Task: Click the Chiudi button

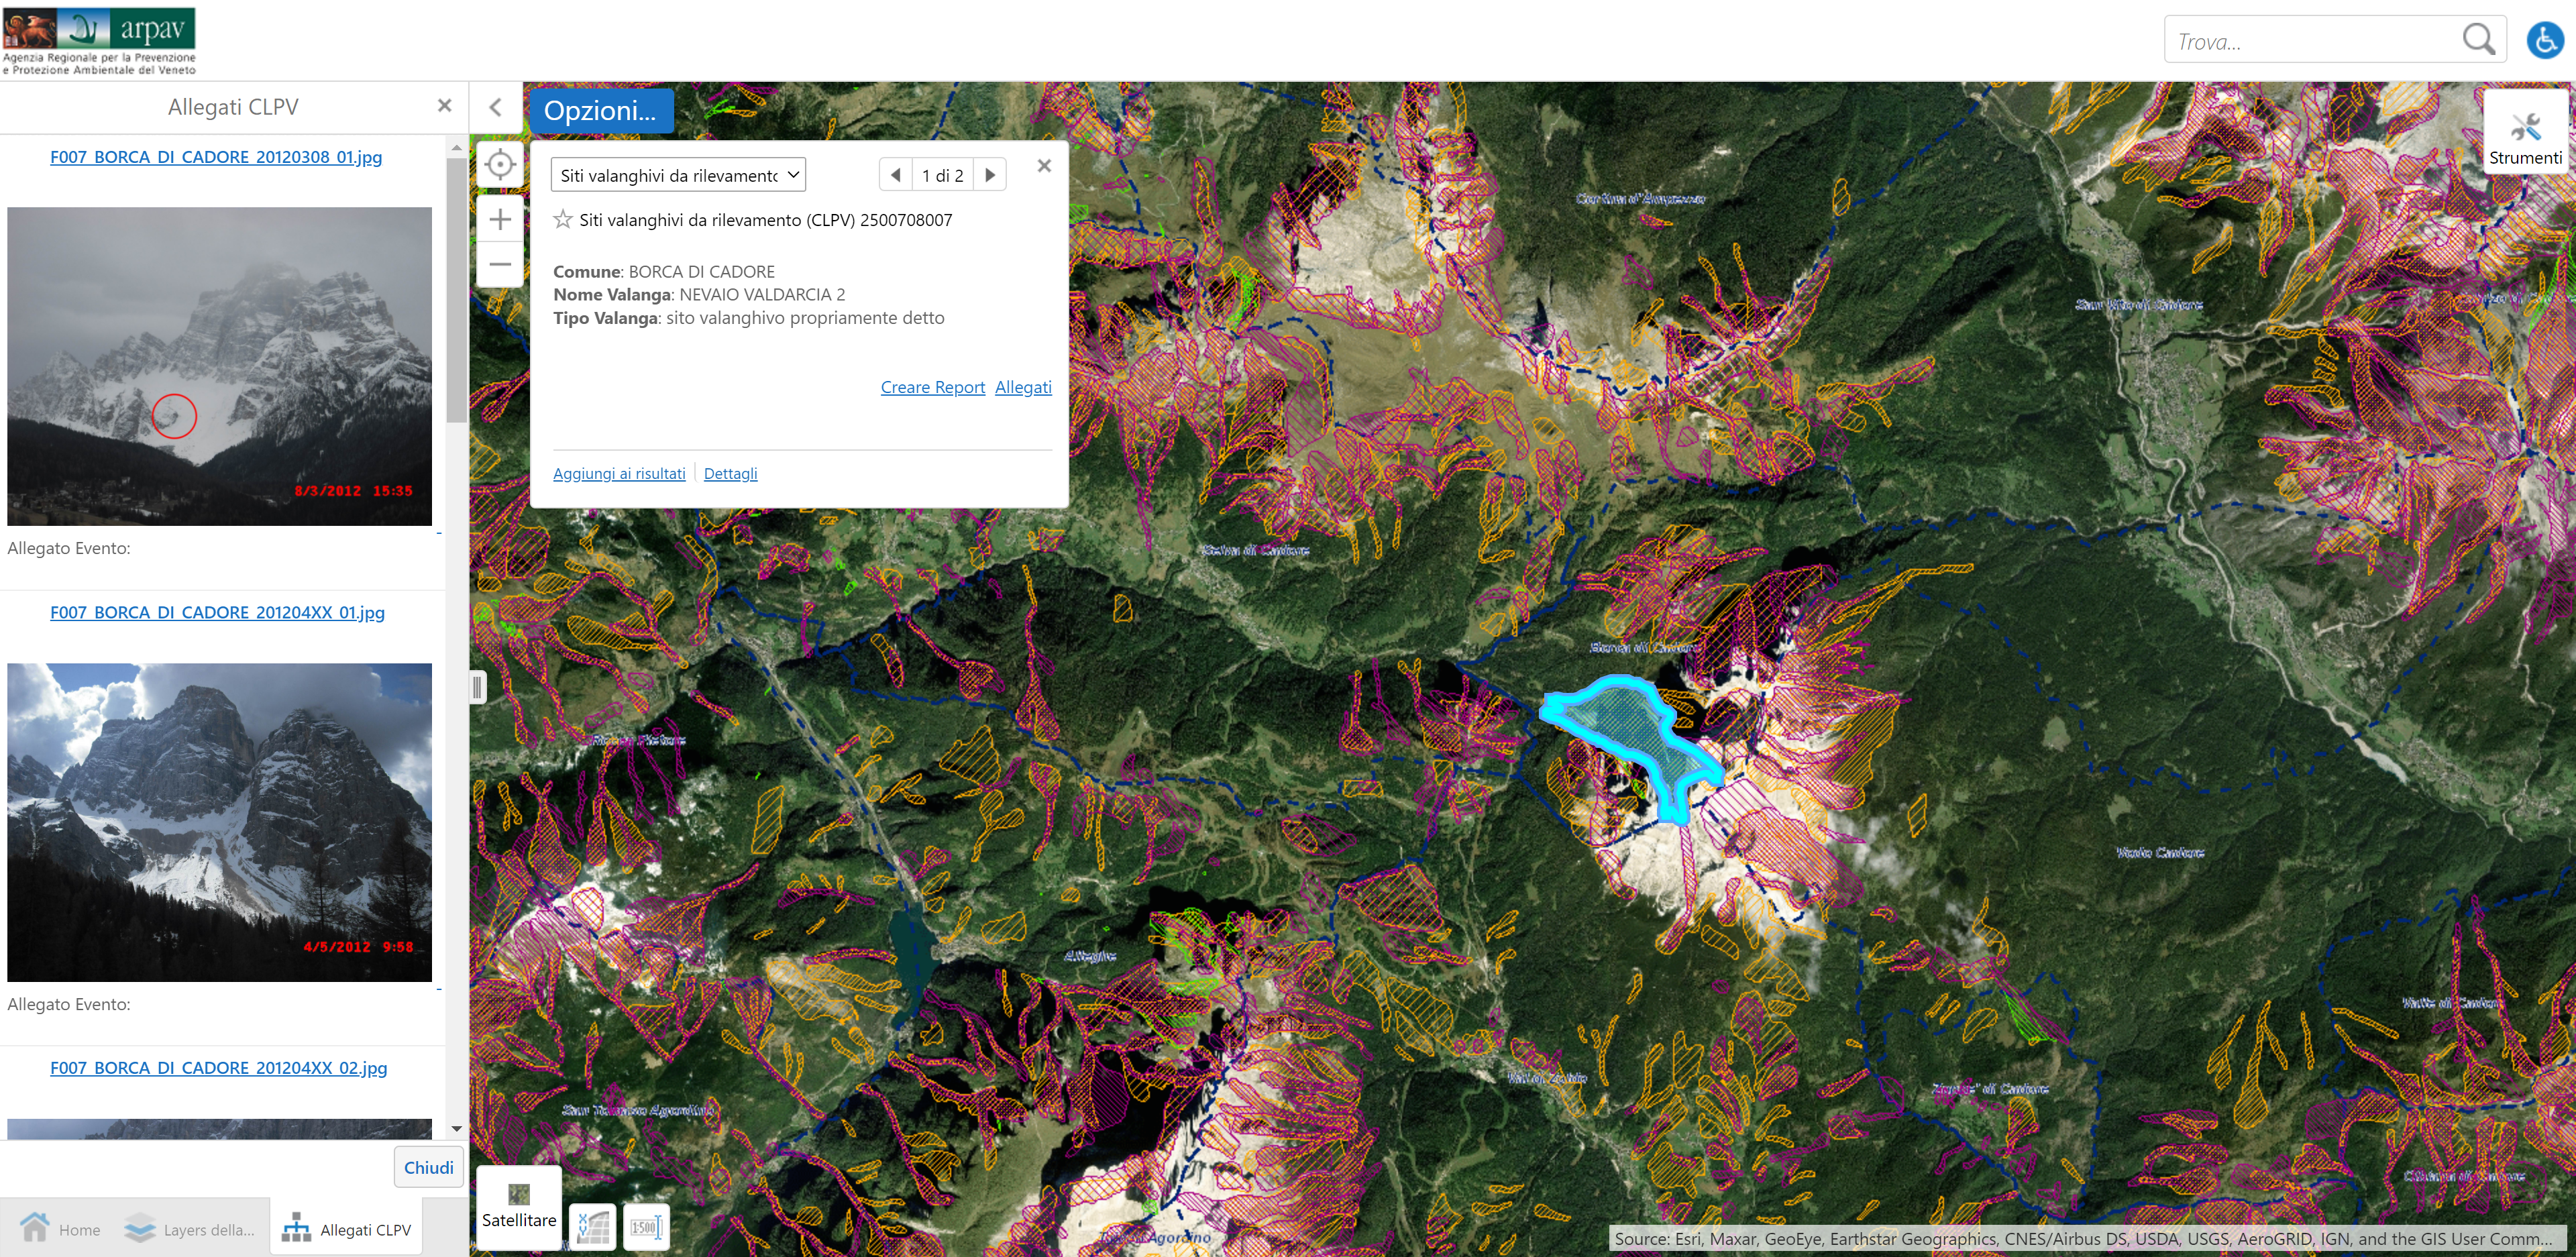Action: 428,1167
